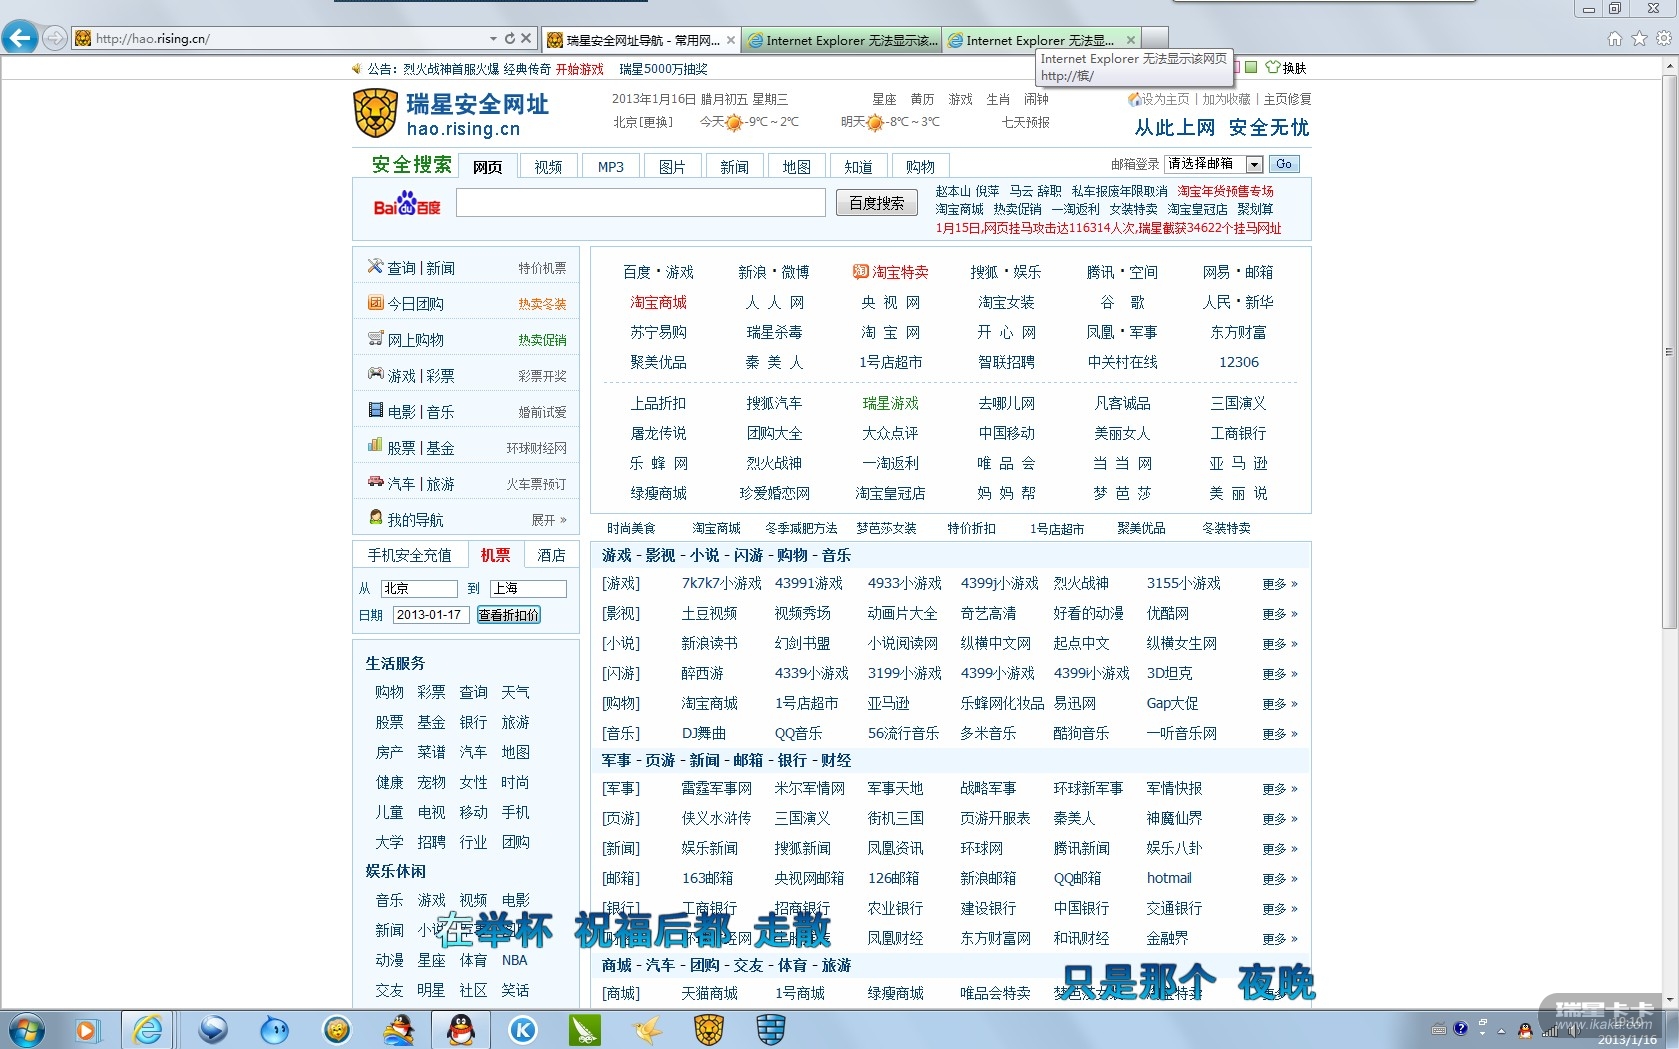Expand 更多 » in the [邮箱] row
This screenshot has height=1049, width=1679.
[x=1280, y=879]
